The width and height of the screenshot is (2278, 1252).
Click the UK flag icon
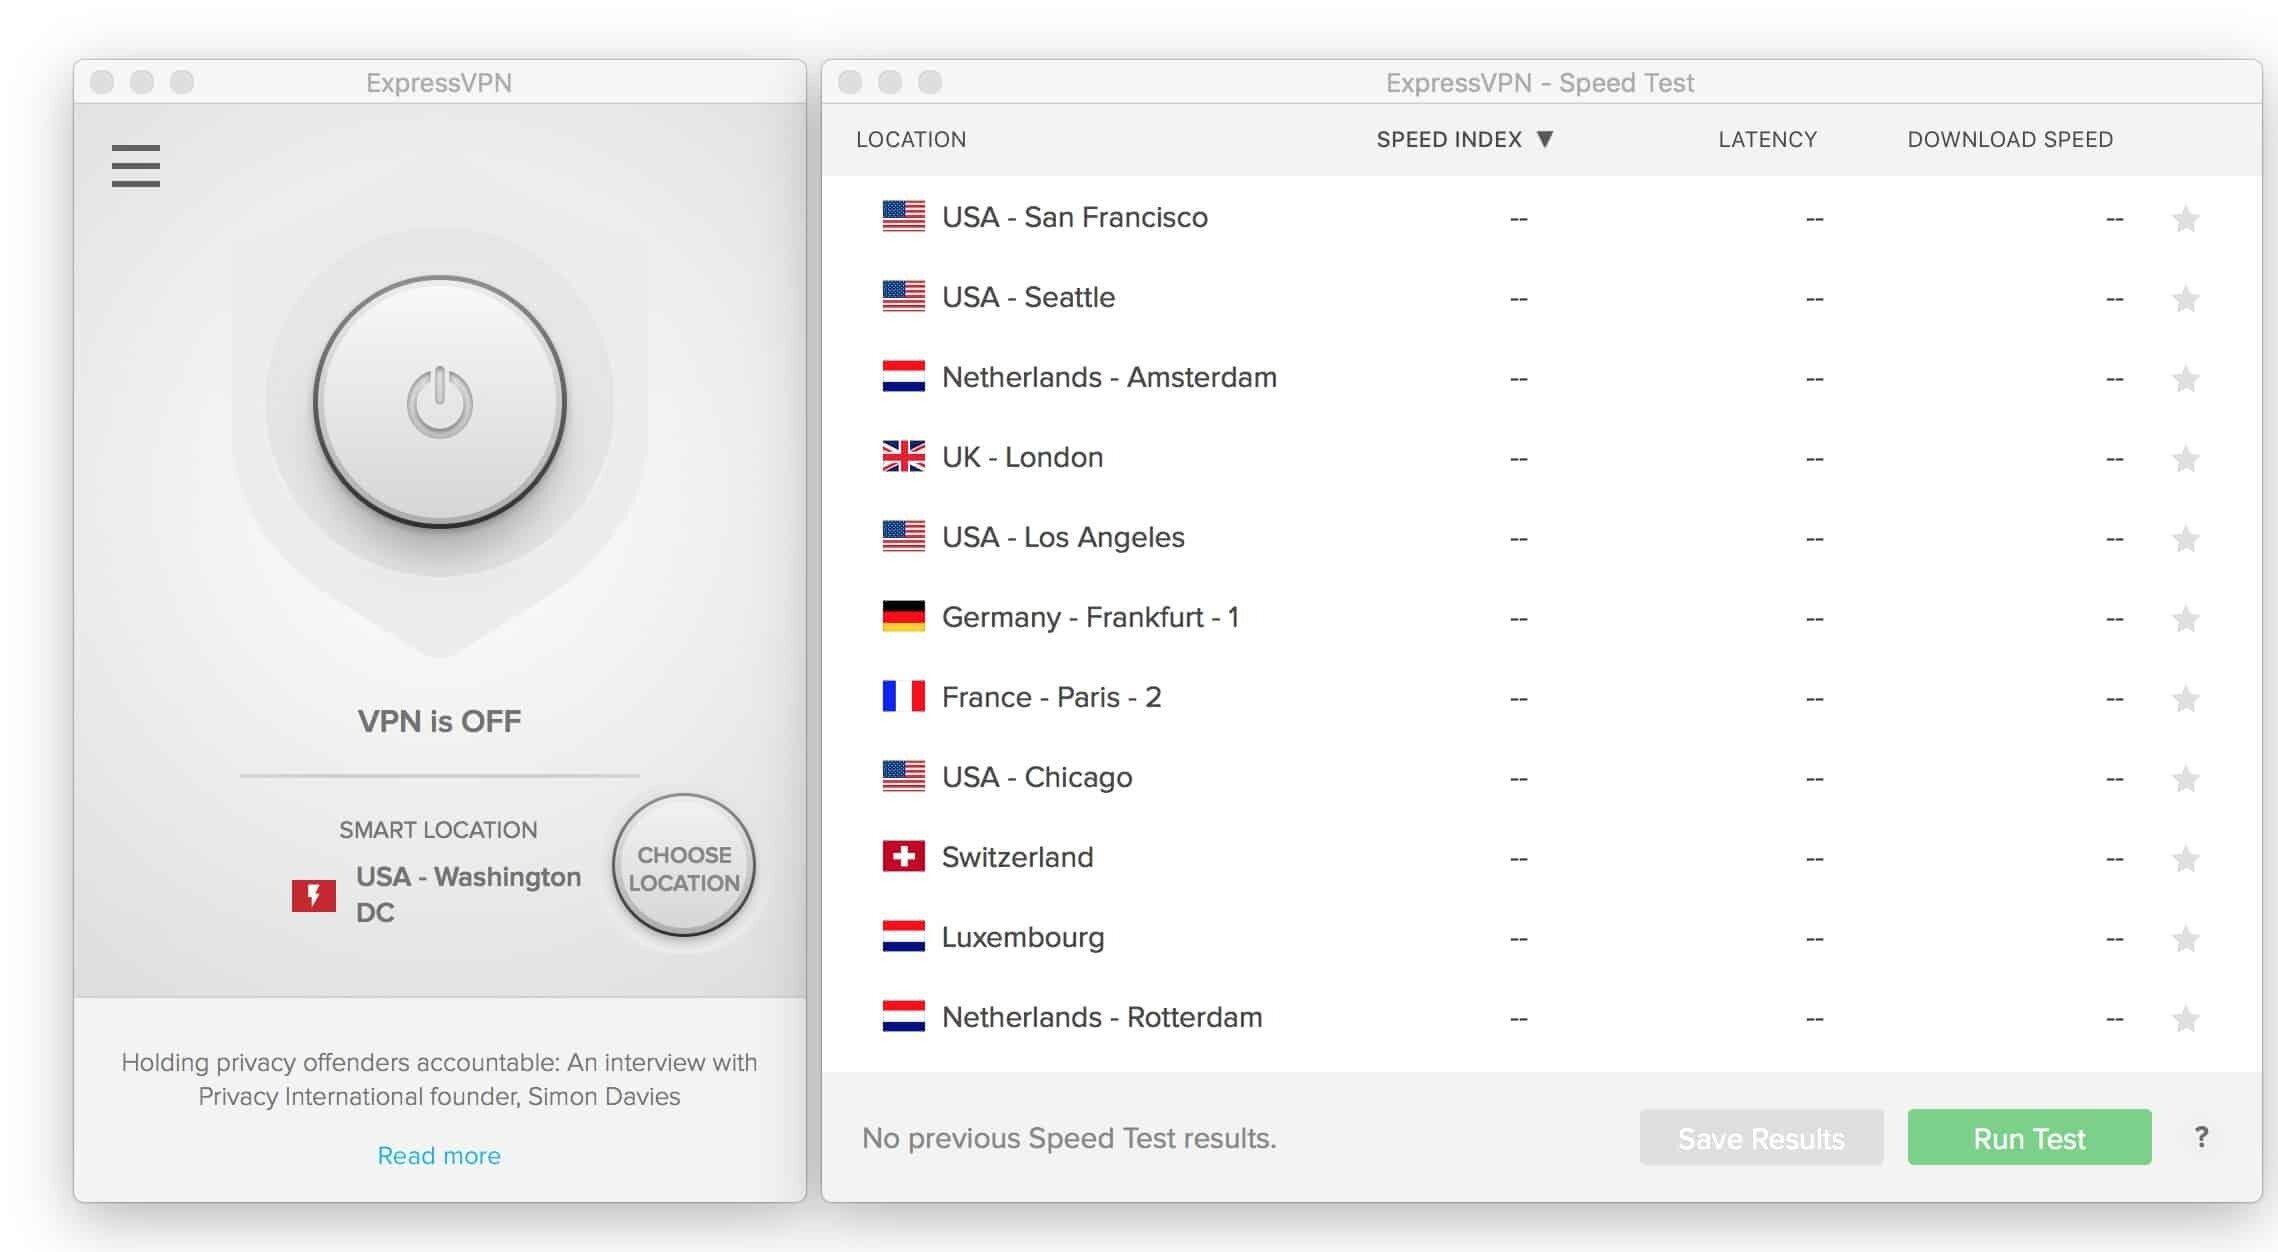pos(903,457)
